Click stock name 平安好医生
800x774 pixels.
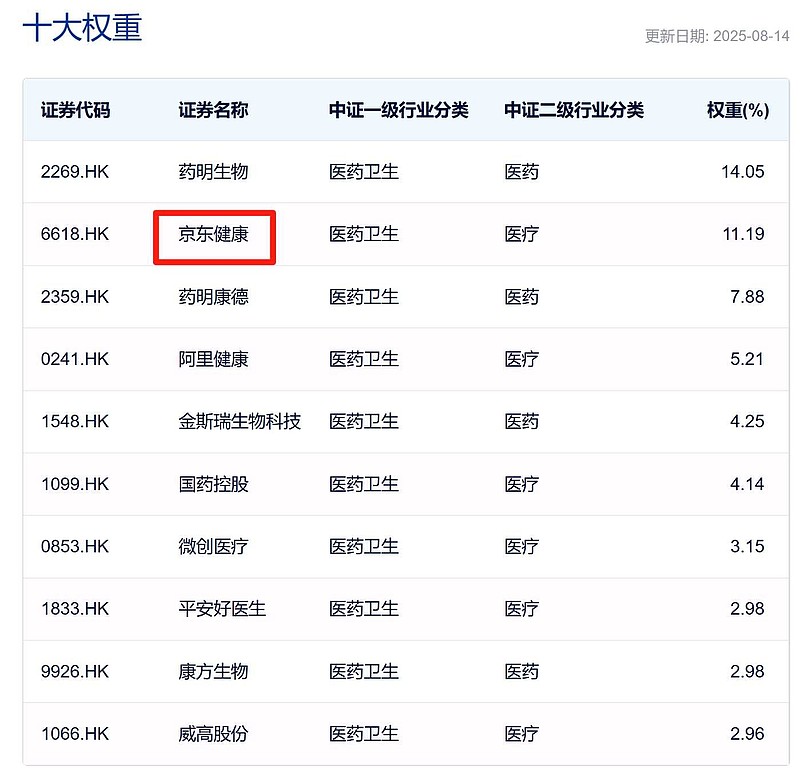click(222, 609)
